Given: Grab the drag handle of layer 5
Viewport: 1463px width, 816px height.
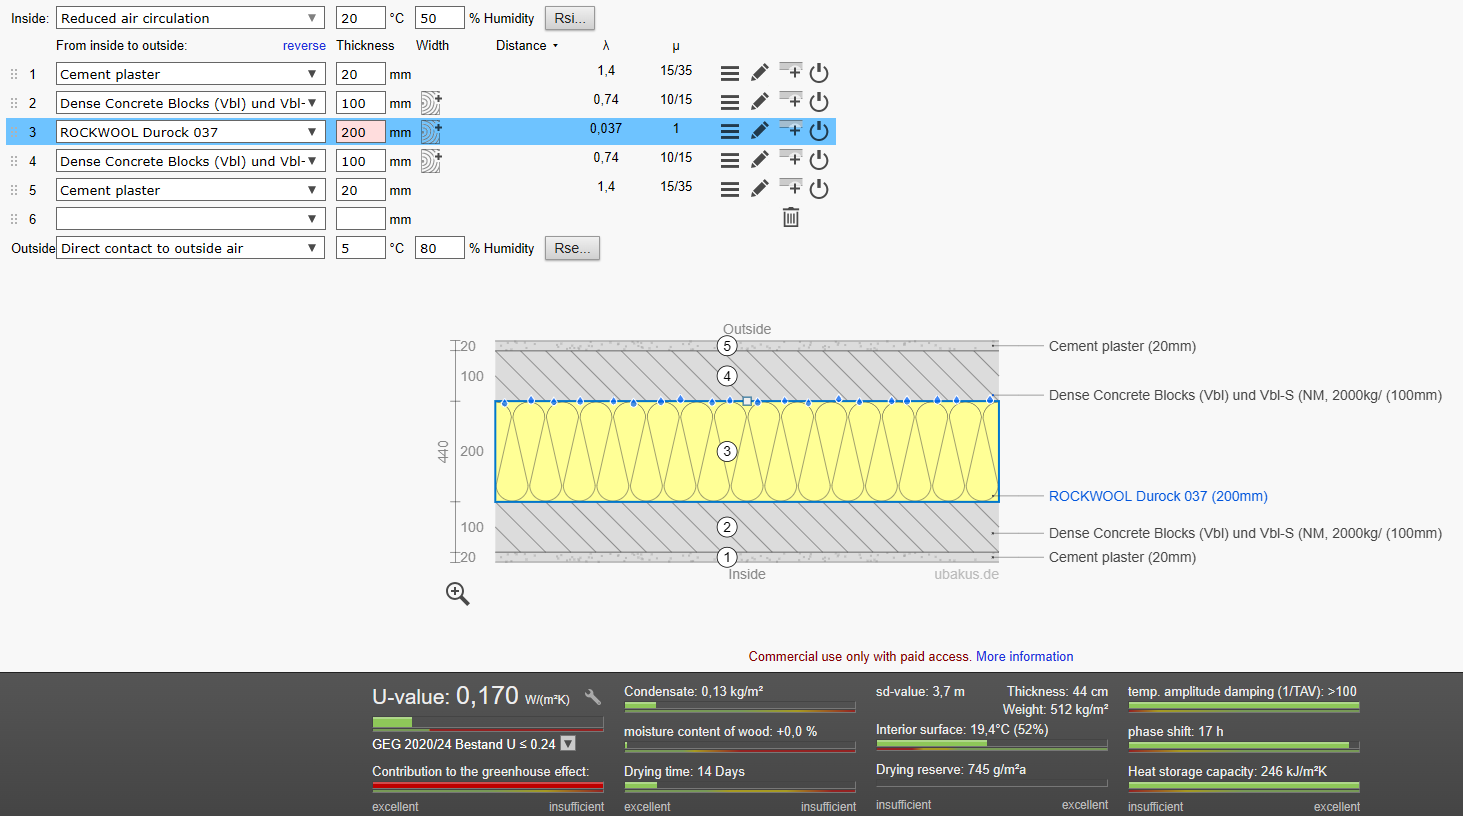Looking at the screenshot, I should coord(14,190).
